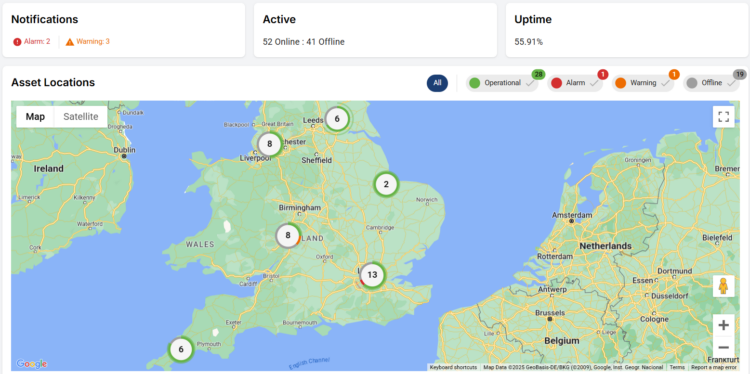Open Keyboard shortcuts link
The height and width of the screenshot is (374, 750).
point(453,367)
